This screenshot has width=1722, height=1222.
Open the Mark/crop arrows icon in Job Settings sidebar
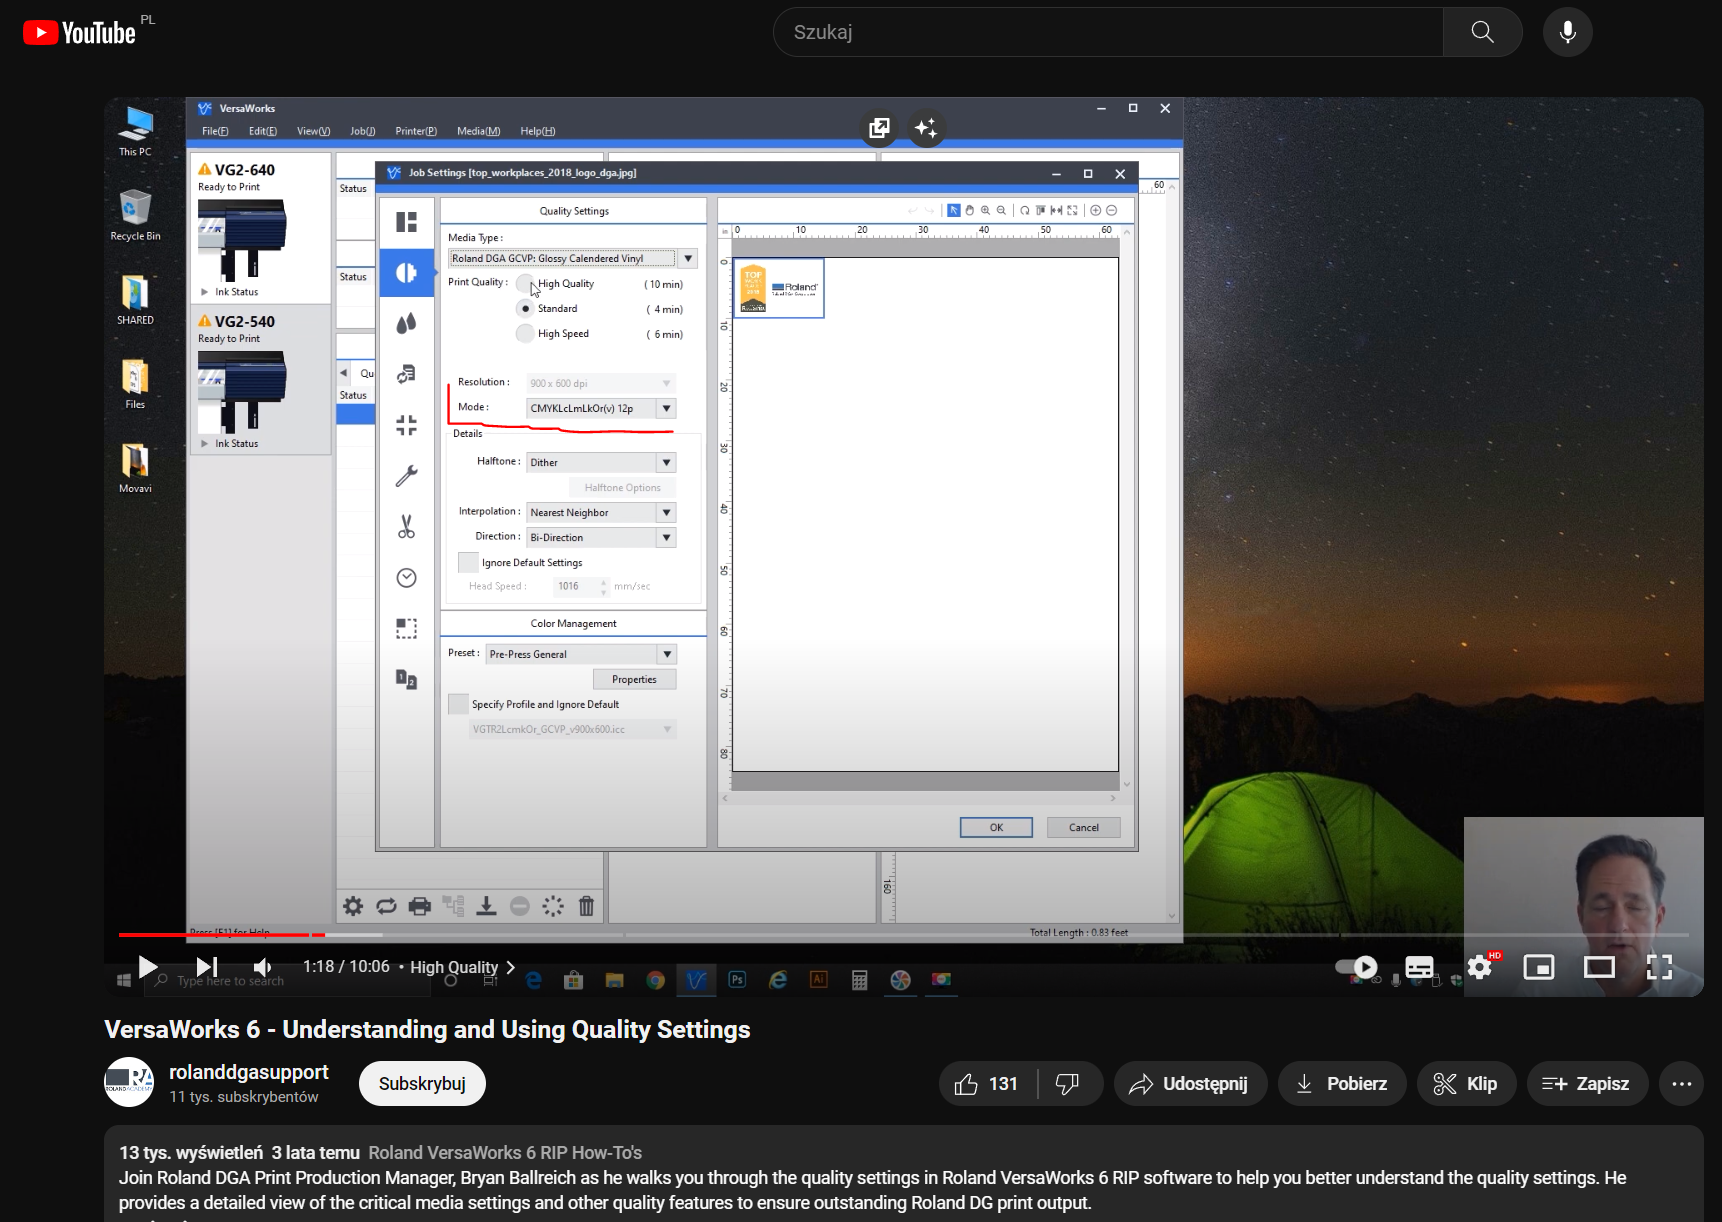point(406,425)
